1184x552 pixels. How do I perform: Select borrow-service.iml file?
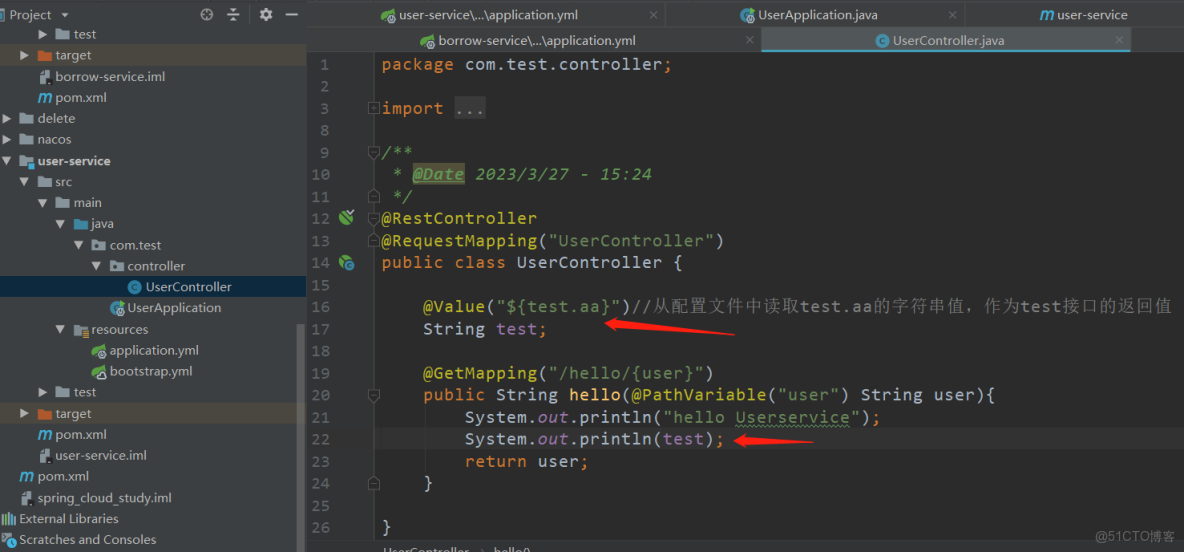(x=109, y=76)
